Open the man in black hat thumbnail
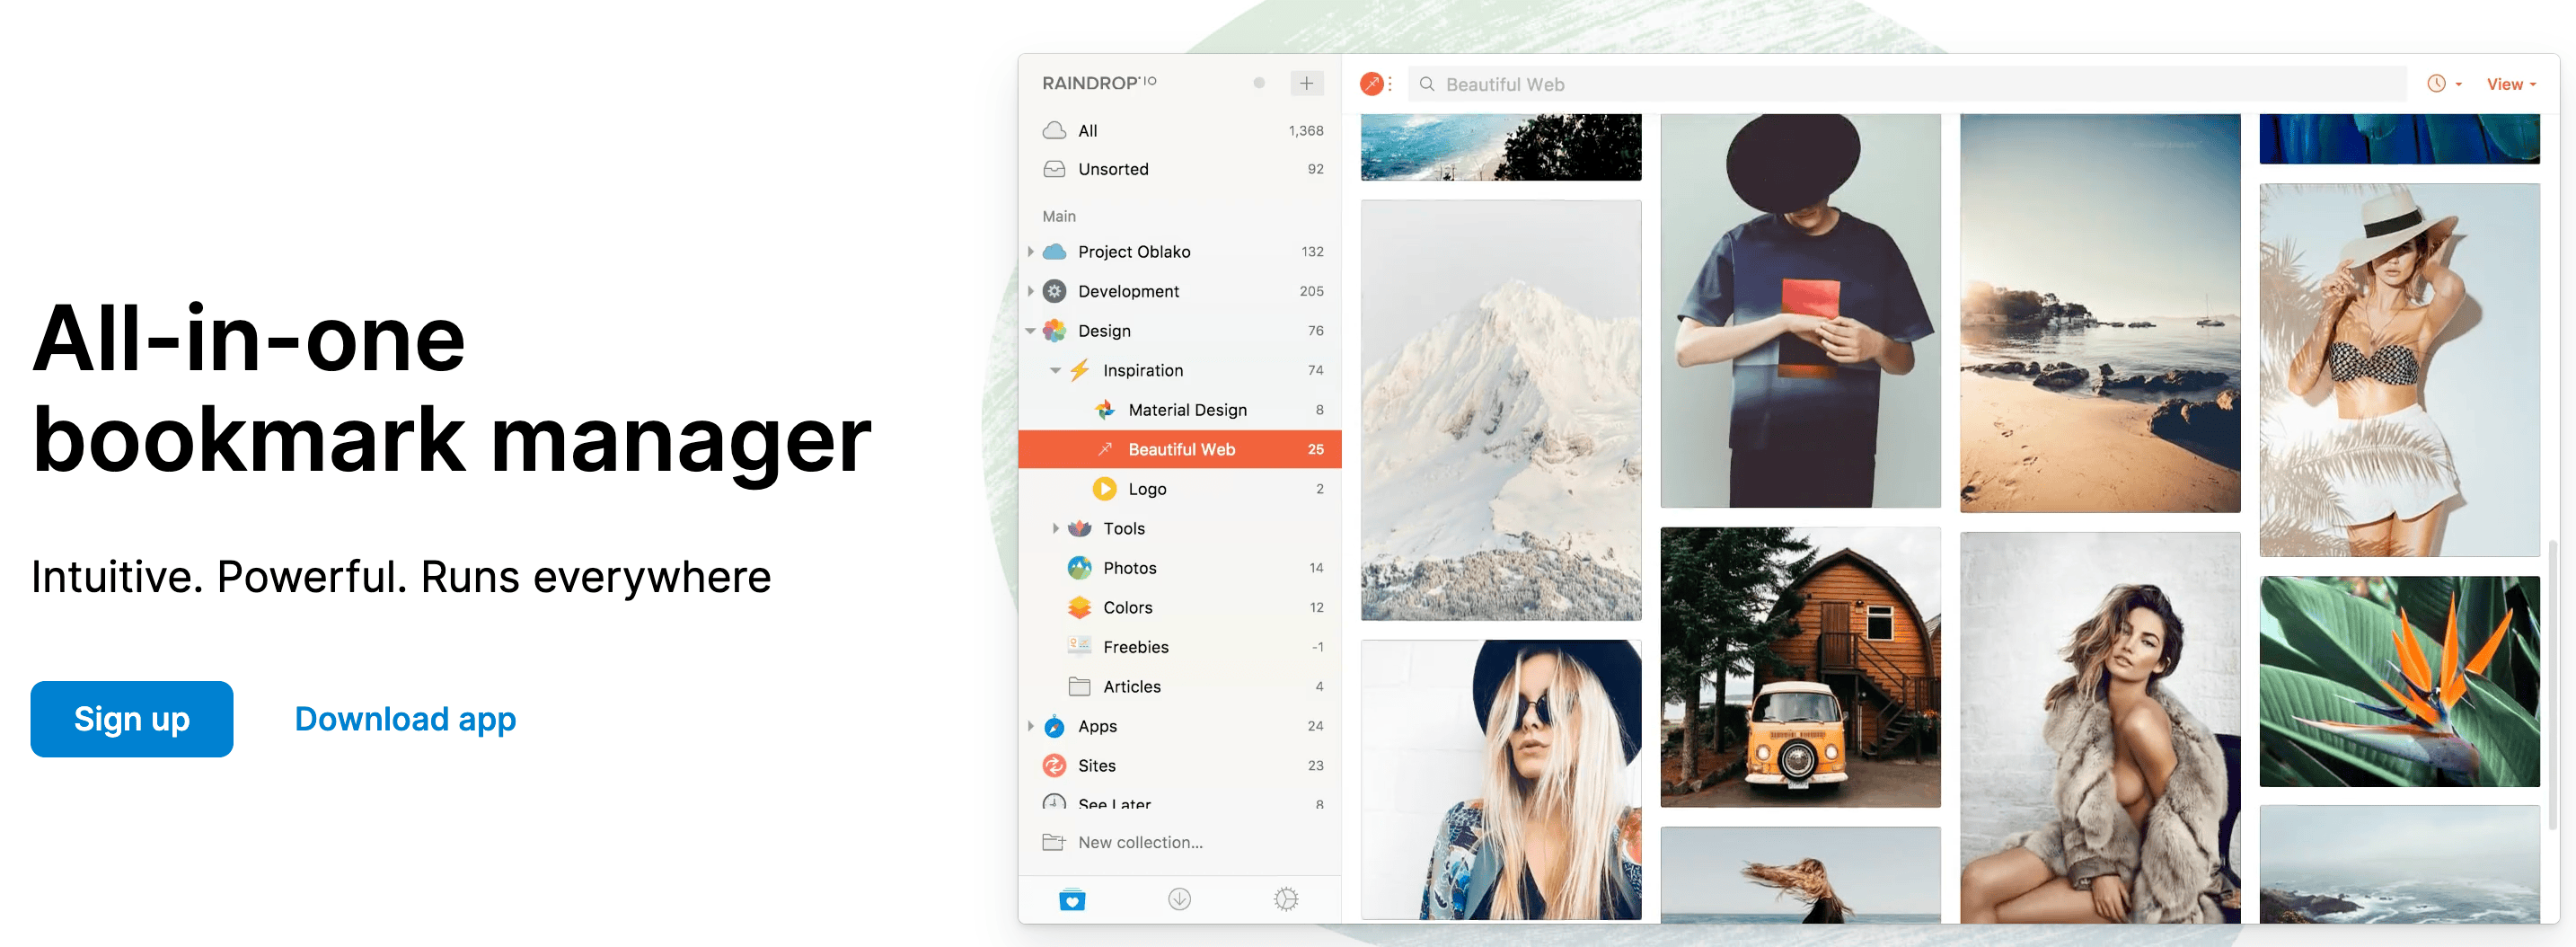2576x947 pixels. click(1800, 310)
